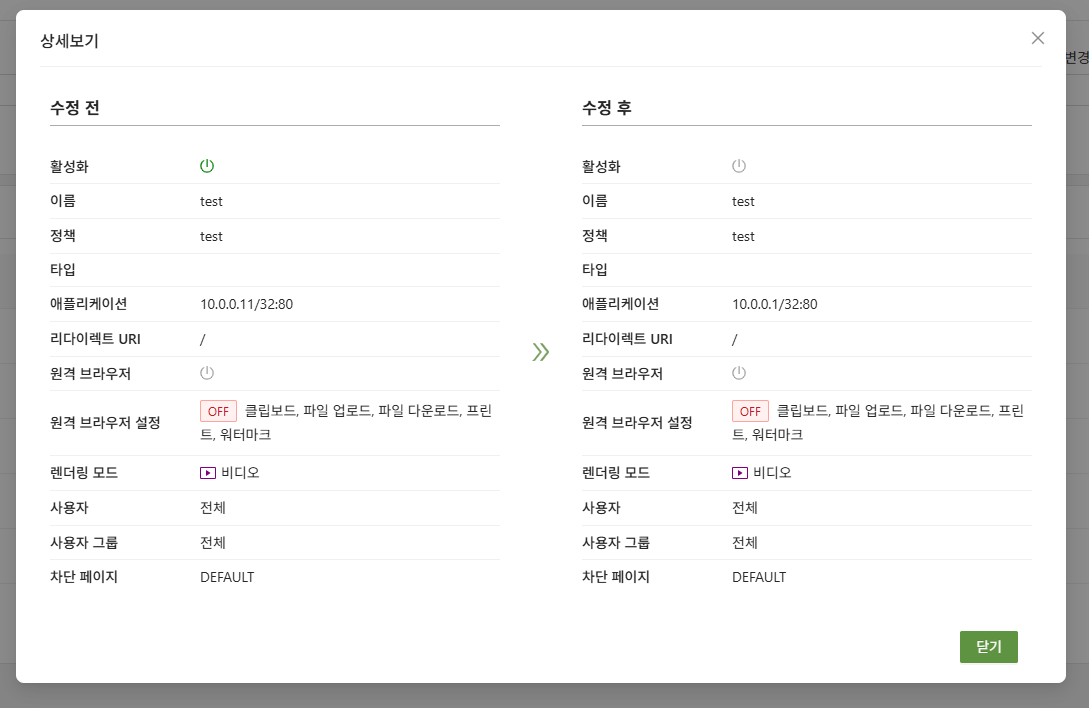Click application value 10.0.0.11/32:80
Screen dimensions: 1089x708
coord(246,304)
